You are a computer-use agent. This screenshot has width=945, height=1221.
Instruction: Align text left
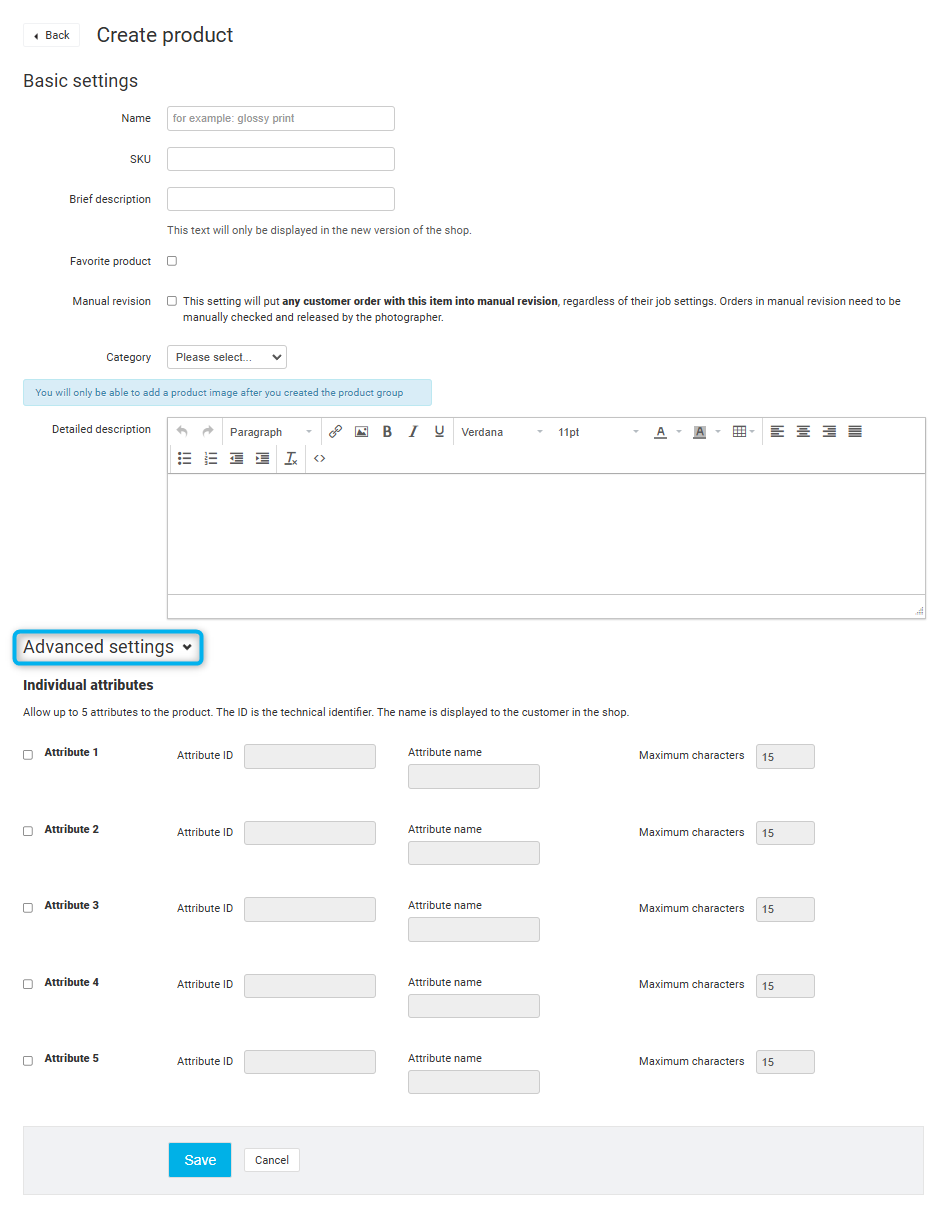(777, 432)
